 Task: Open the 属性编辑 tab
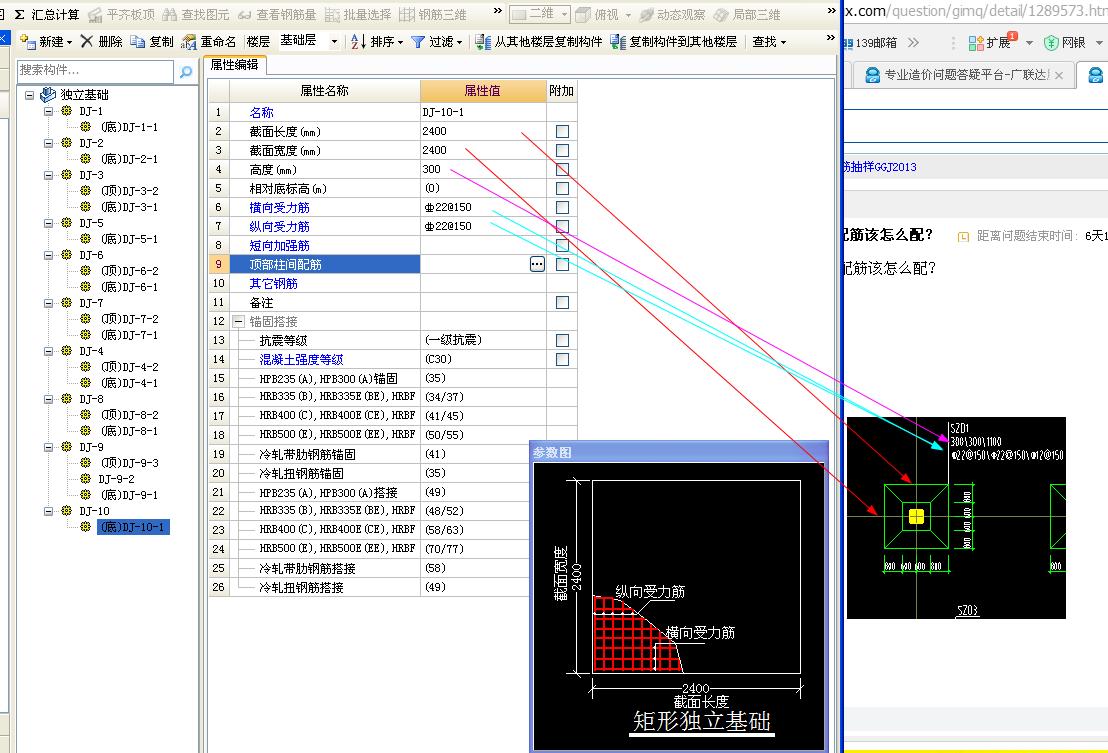(x=235, y=65)
